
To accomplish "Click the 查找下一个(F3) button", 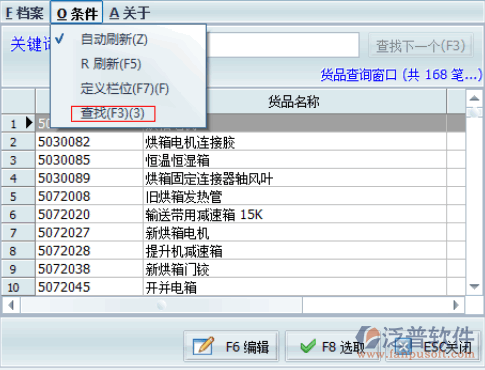I will coord(421,46).
